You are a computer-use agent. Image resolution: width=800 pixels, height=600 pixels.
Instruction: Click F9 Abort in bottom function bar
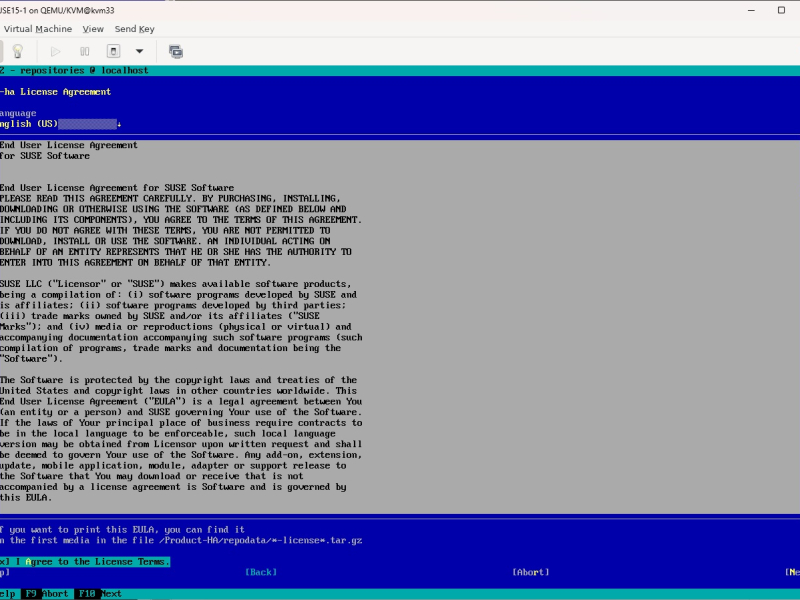coord(46,594)
